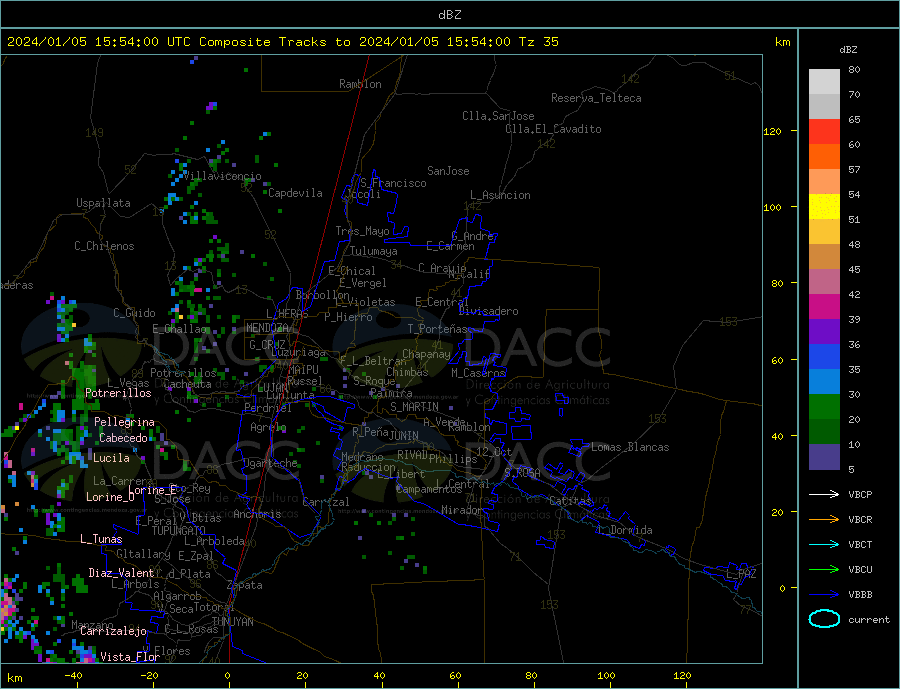
Task: Click the L_Asuncion label
Action: point(501,195)
